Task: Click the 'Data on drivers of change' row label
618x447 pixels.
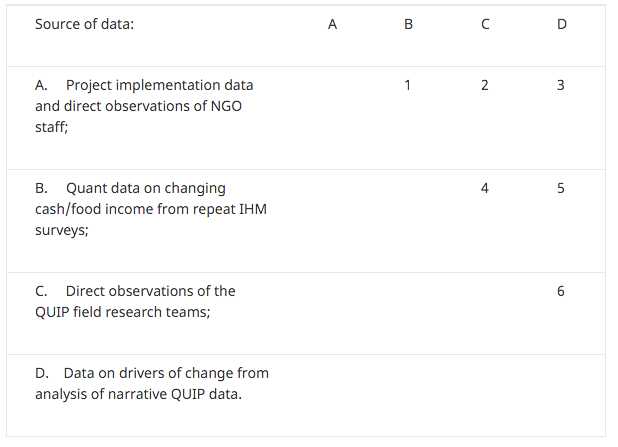Action: tap(152, 384)
